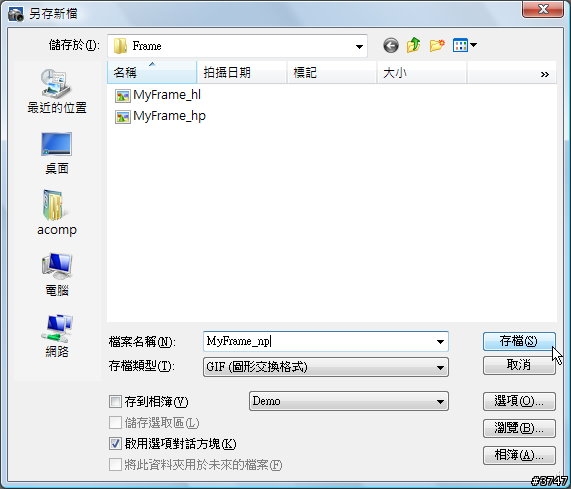Click the camera icon in the title bar
Screen dimensions: 571x489
click(16, 14)
